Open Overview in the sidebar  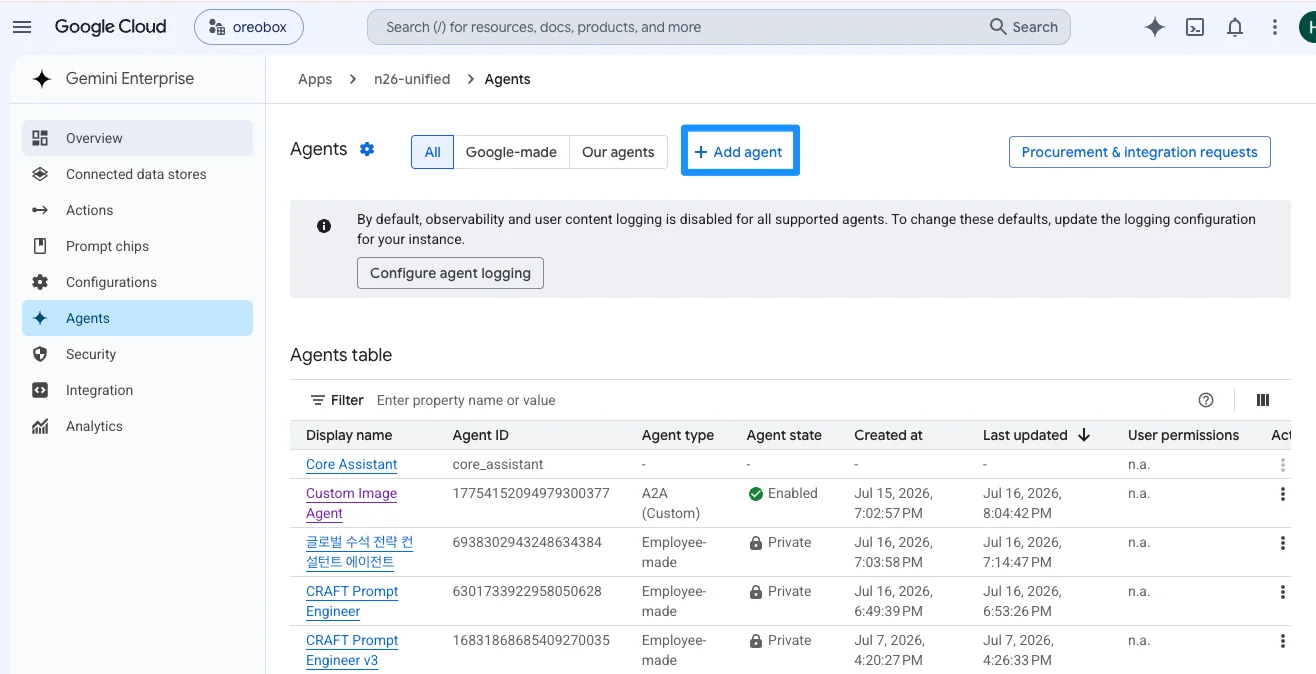point(137,138)
